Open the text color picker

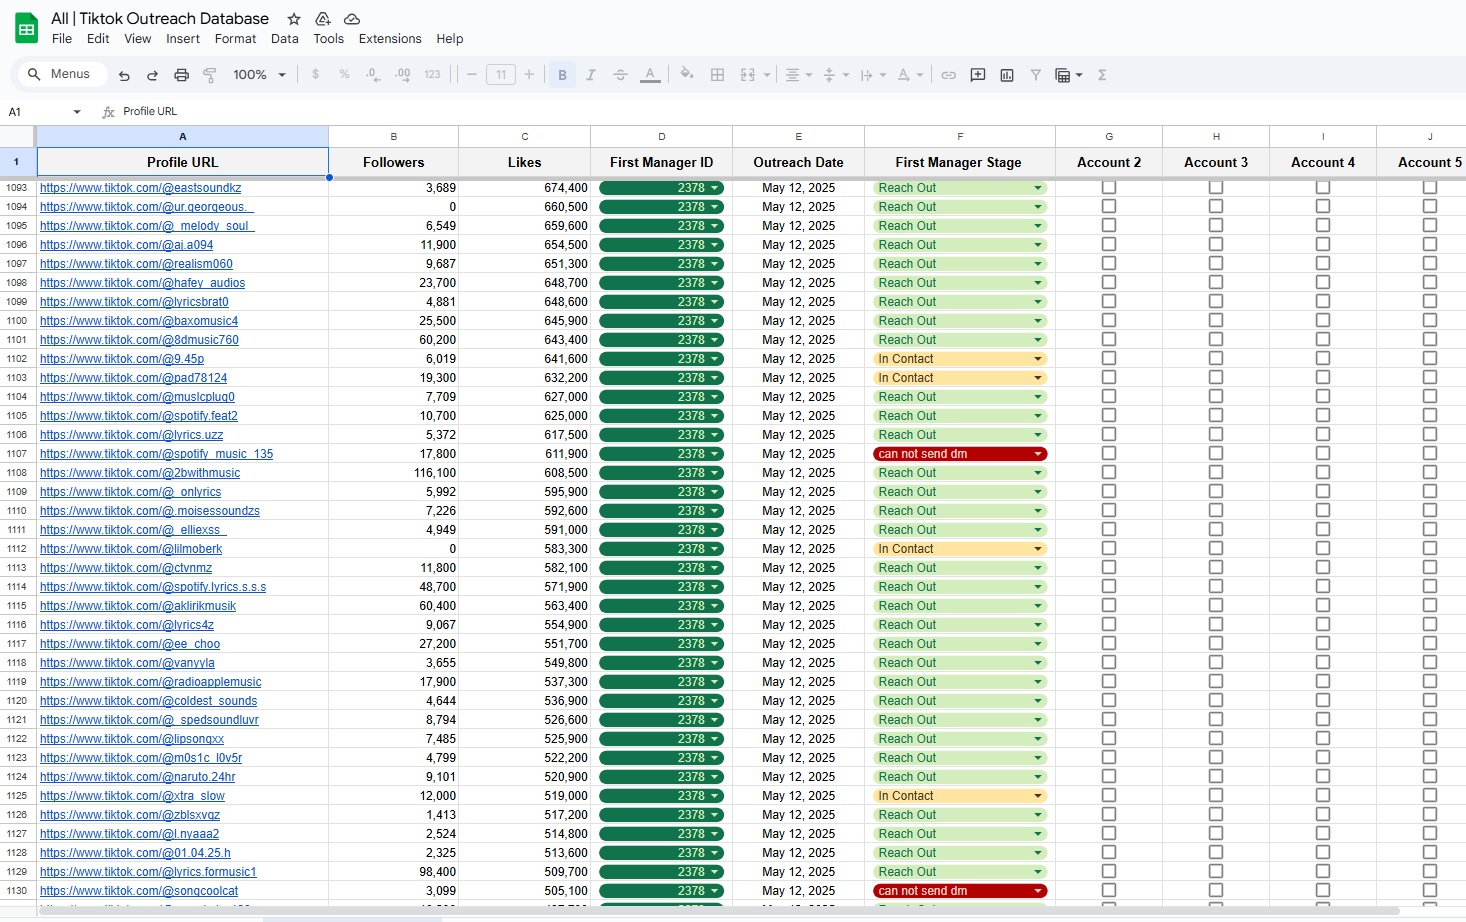(x=650, y=75)
